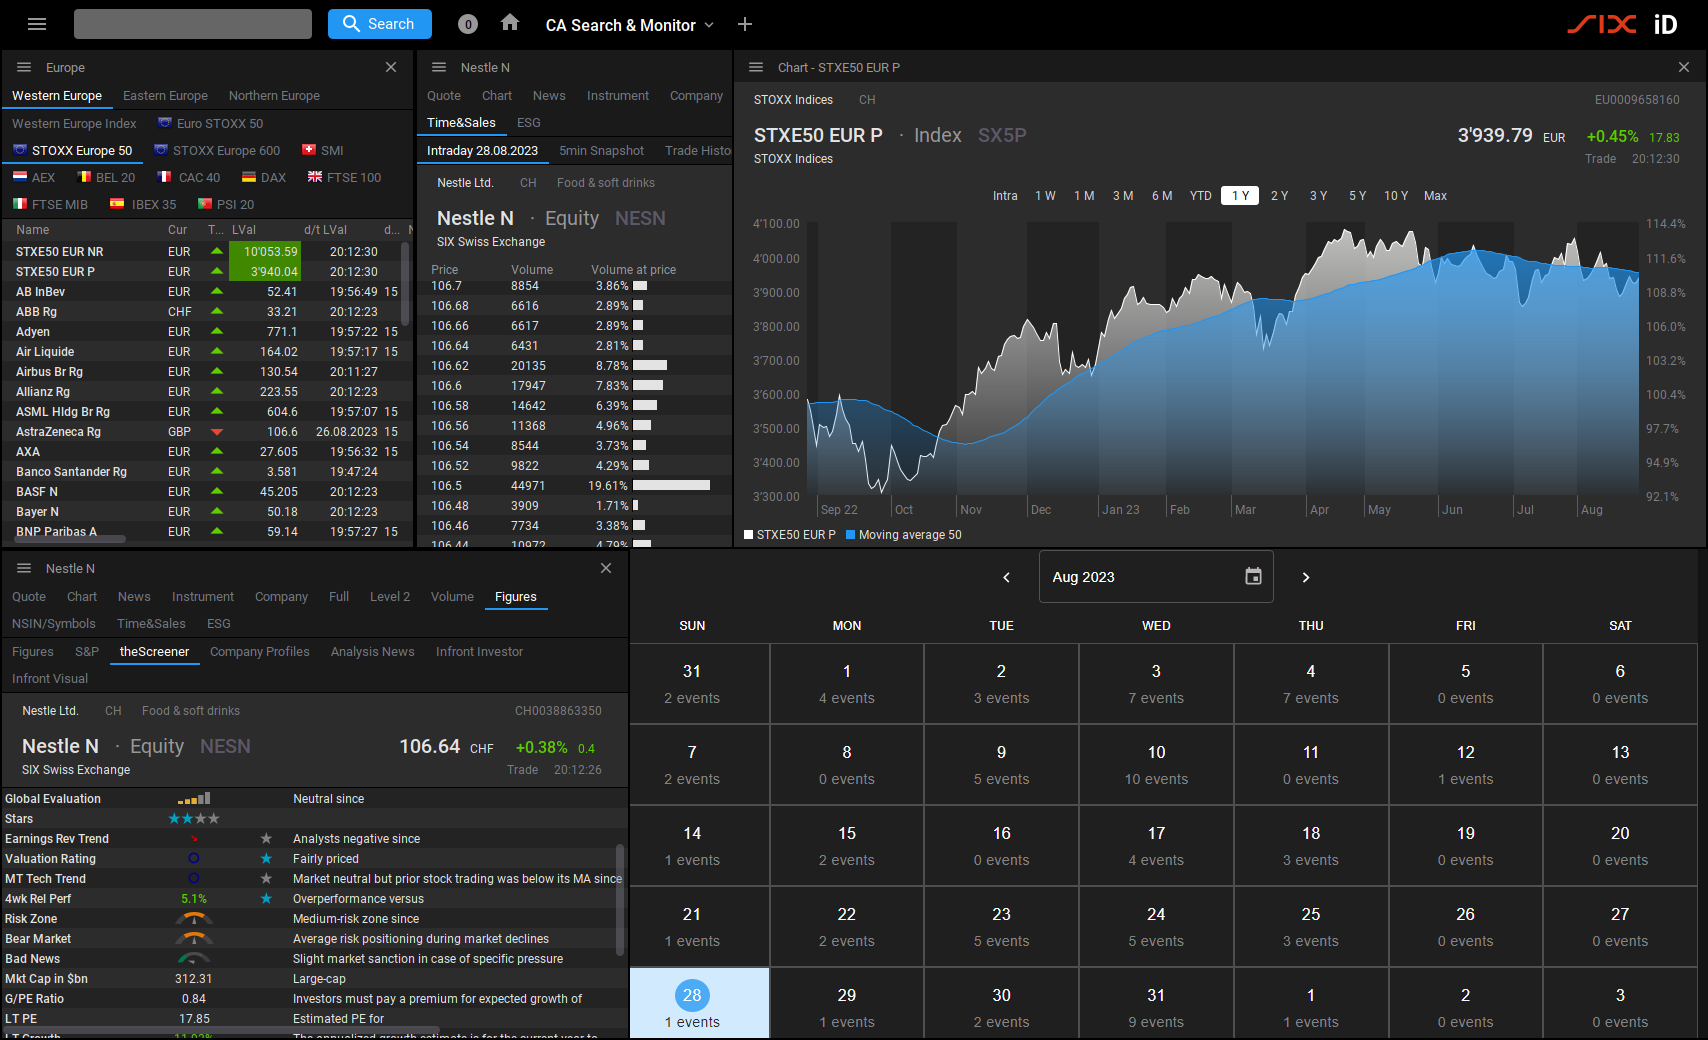
Task: Switch to the 5min Snapshot tab
Action: tap(601, 150)
